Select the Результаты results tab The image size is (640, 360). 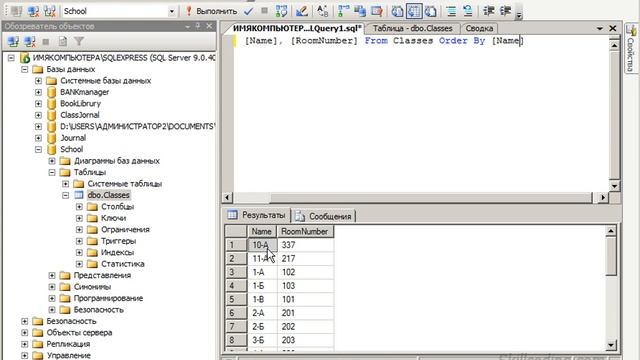pyautogui.click(x=257, y=215)
